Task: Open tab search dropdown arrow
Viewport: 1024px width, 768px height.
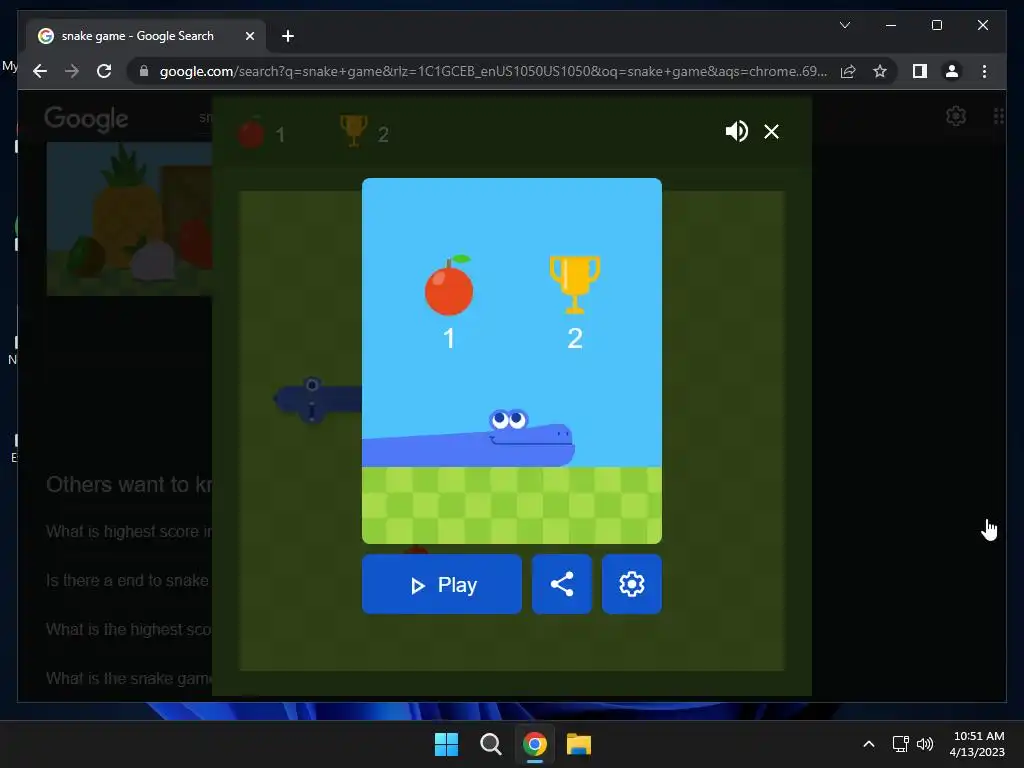Action: coord(844,25)
